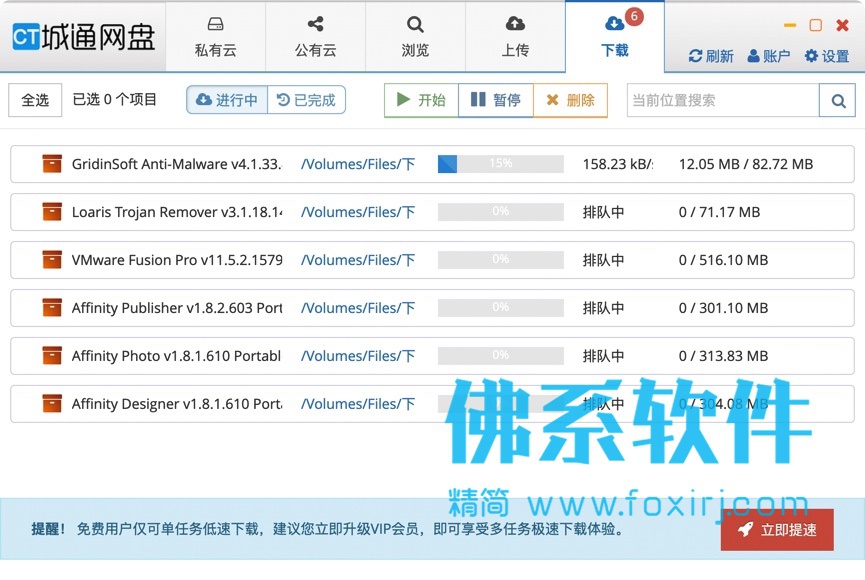Click 删除 to delete downloads
The height and width of the screenshot is (580, 865).
pos(570,100)
